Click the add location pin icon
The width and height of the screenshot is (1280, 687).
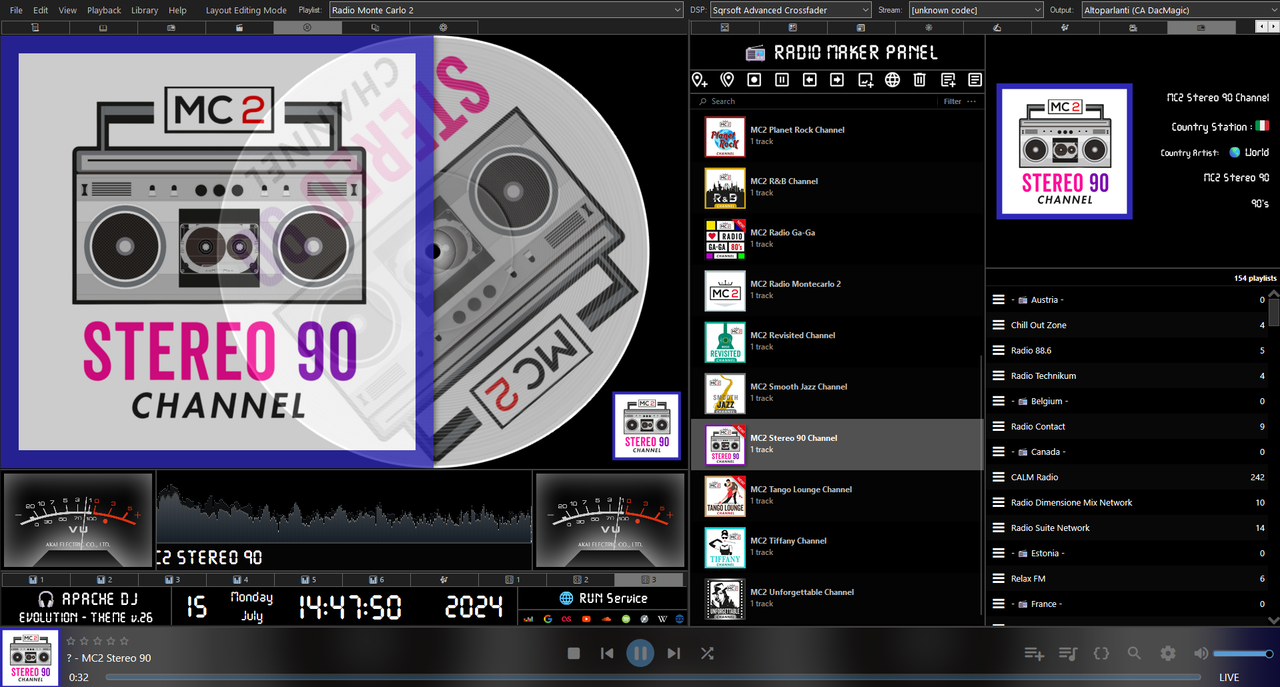(x=700, y=80)
